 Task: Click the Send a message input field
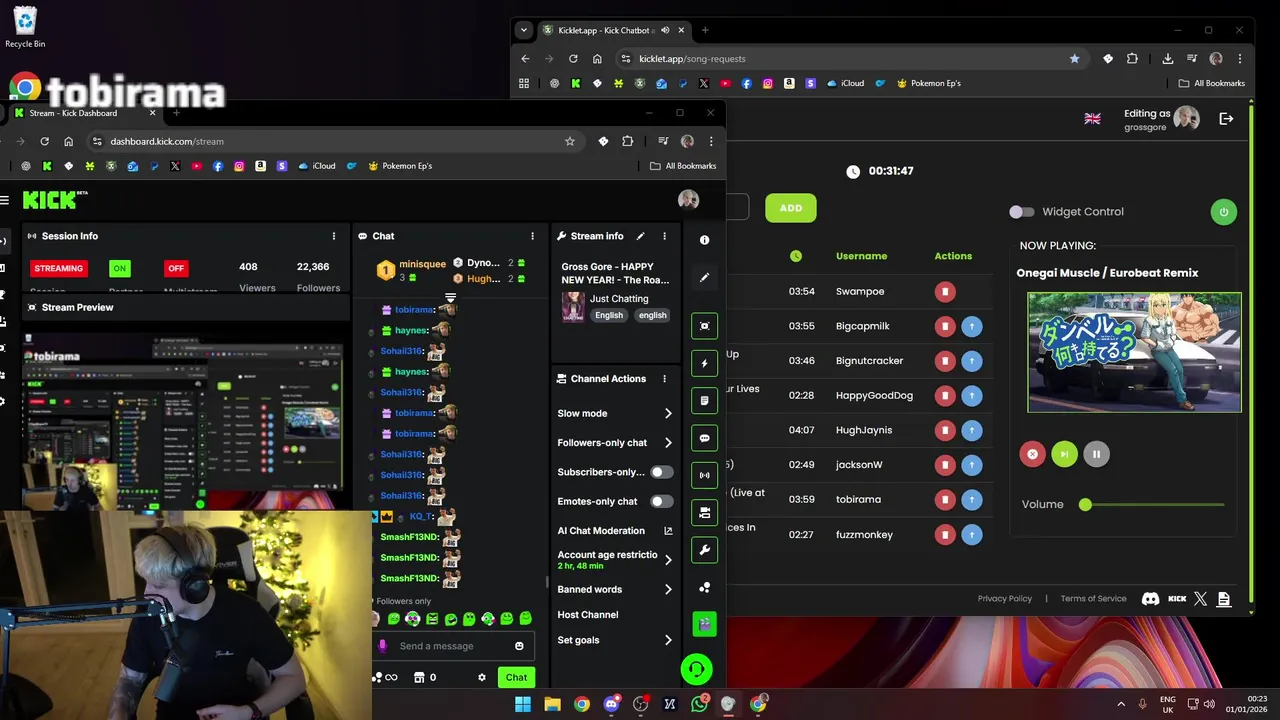454,646
